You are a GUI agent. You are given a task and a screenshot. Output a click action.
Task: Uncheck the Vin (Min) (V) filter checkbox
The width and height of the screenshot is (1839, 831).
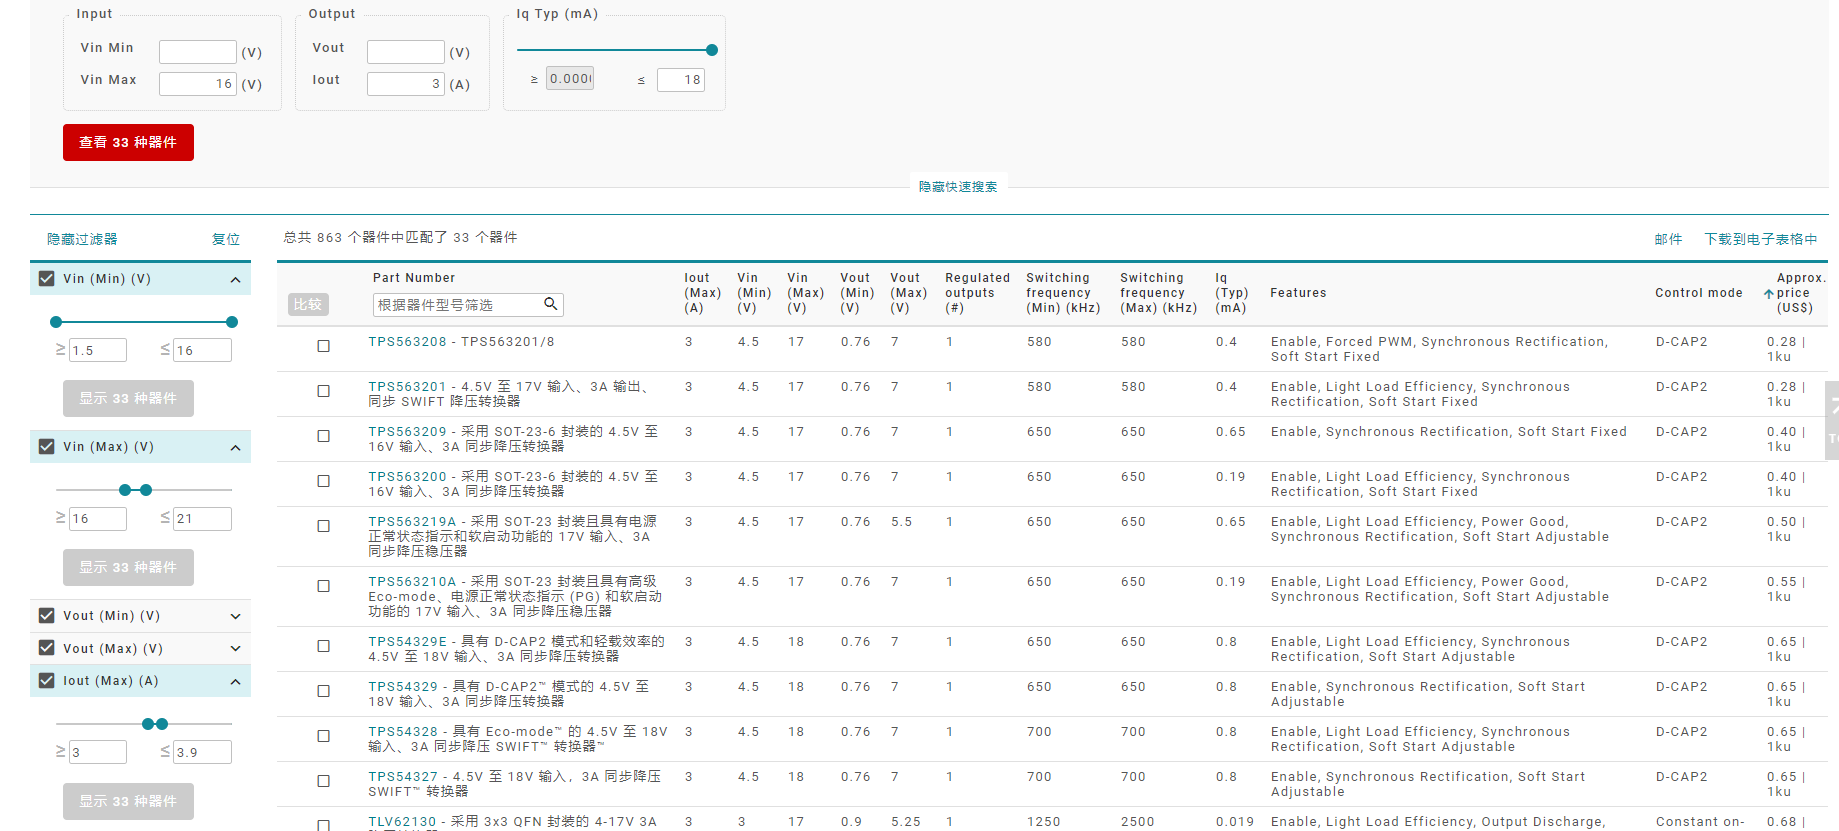tap(46, 279)
